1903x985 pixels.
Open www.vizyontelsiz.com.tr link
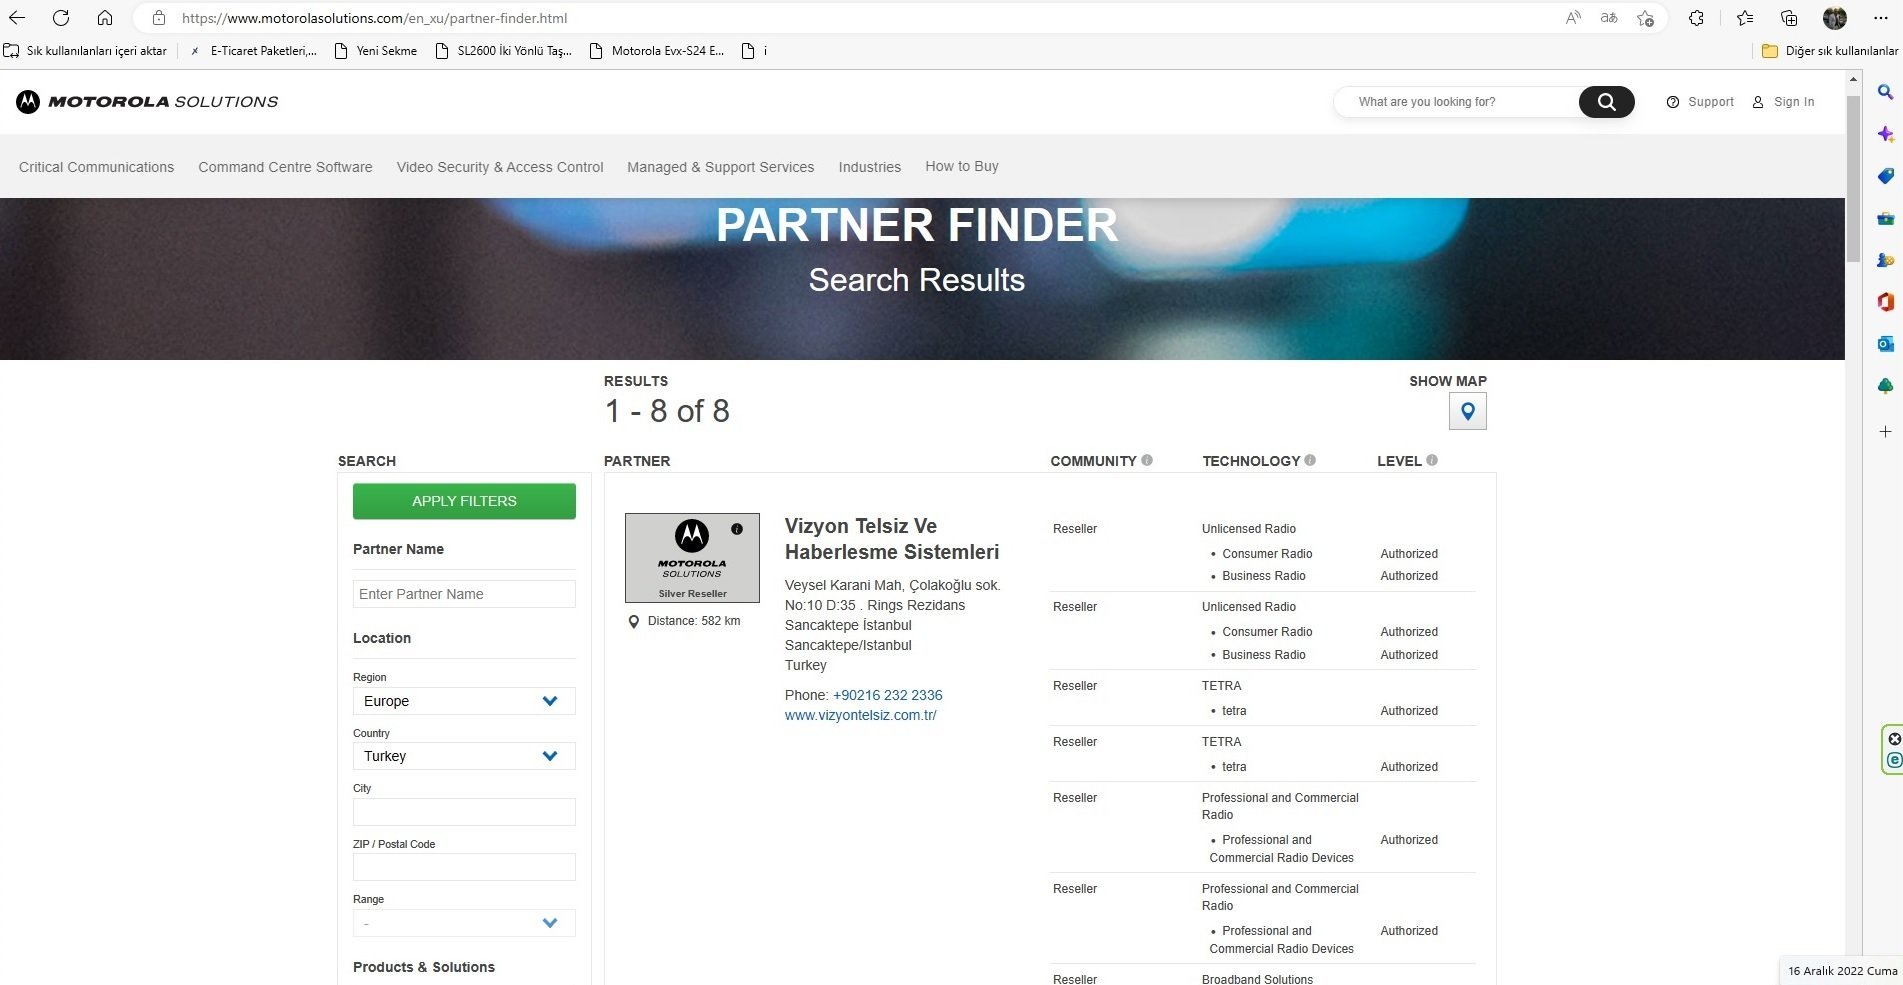[x=861, y=715]
